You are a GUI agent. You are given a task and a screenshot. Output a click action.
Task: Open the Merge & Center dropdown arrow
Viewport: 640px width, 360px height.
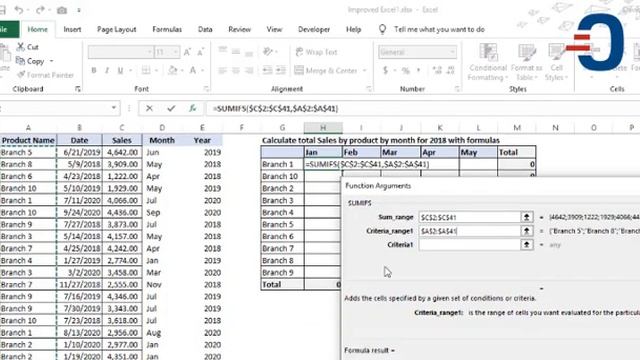[x=364, y=71]
